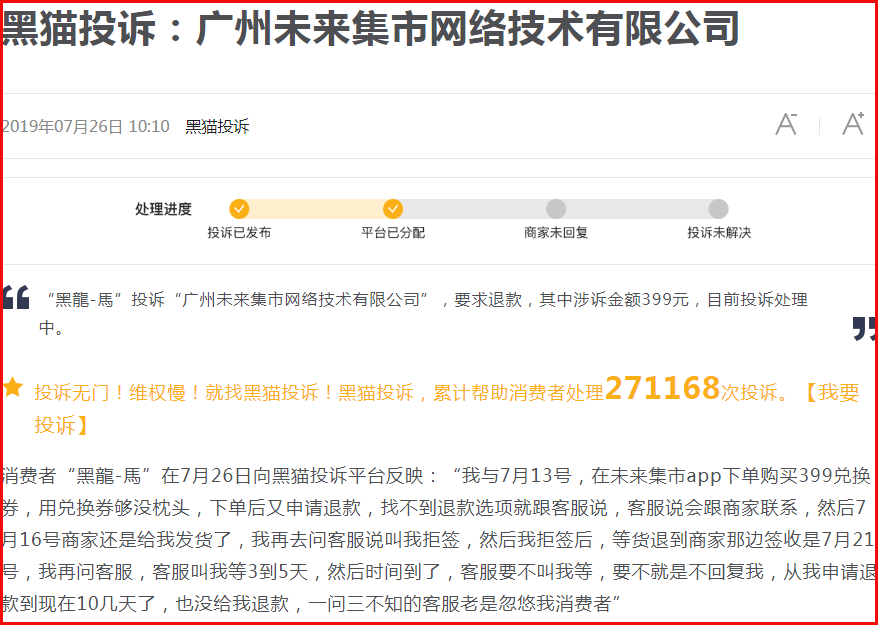This screenshot has width=878, height=625.
Task: Click the orange text 投诉无门！维权慢！
Action: [x=118, y=393]
